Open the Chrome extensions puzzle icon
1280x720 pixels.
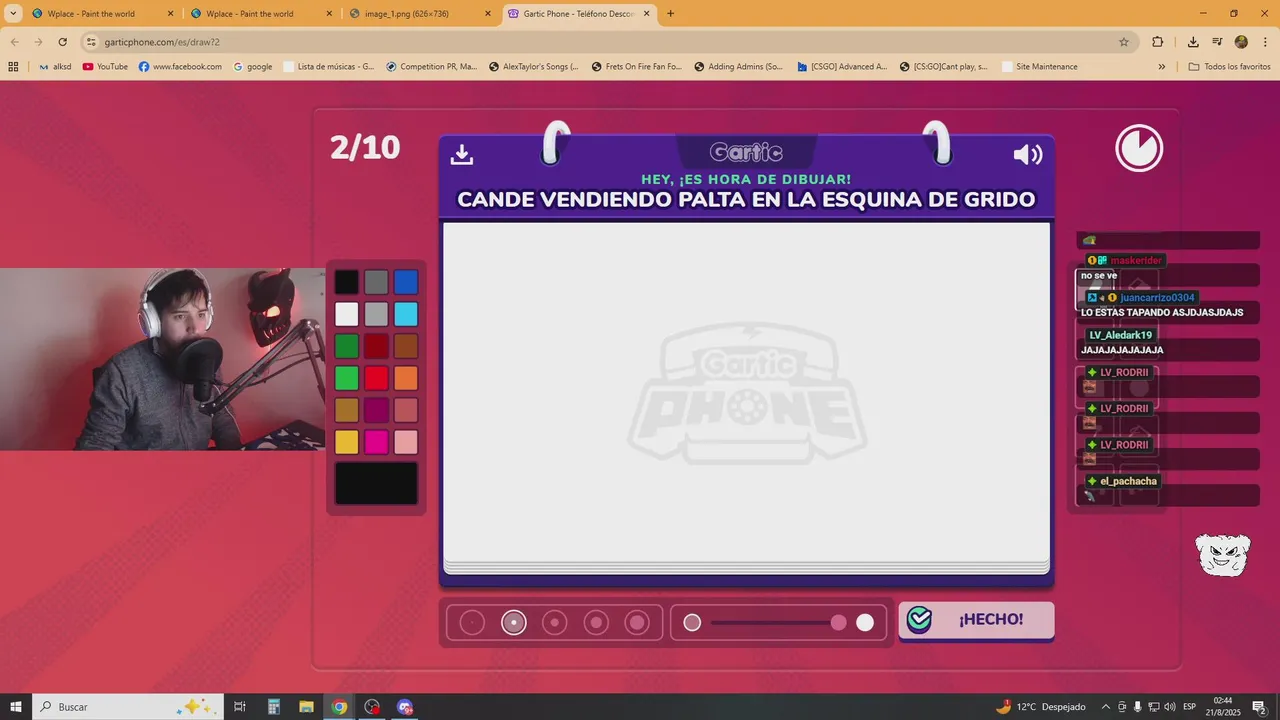pyautogui.click(x=1158, y=42)
